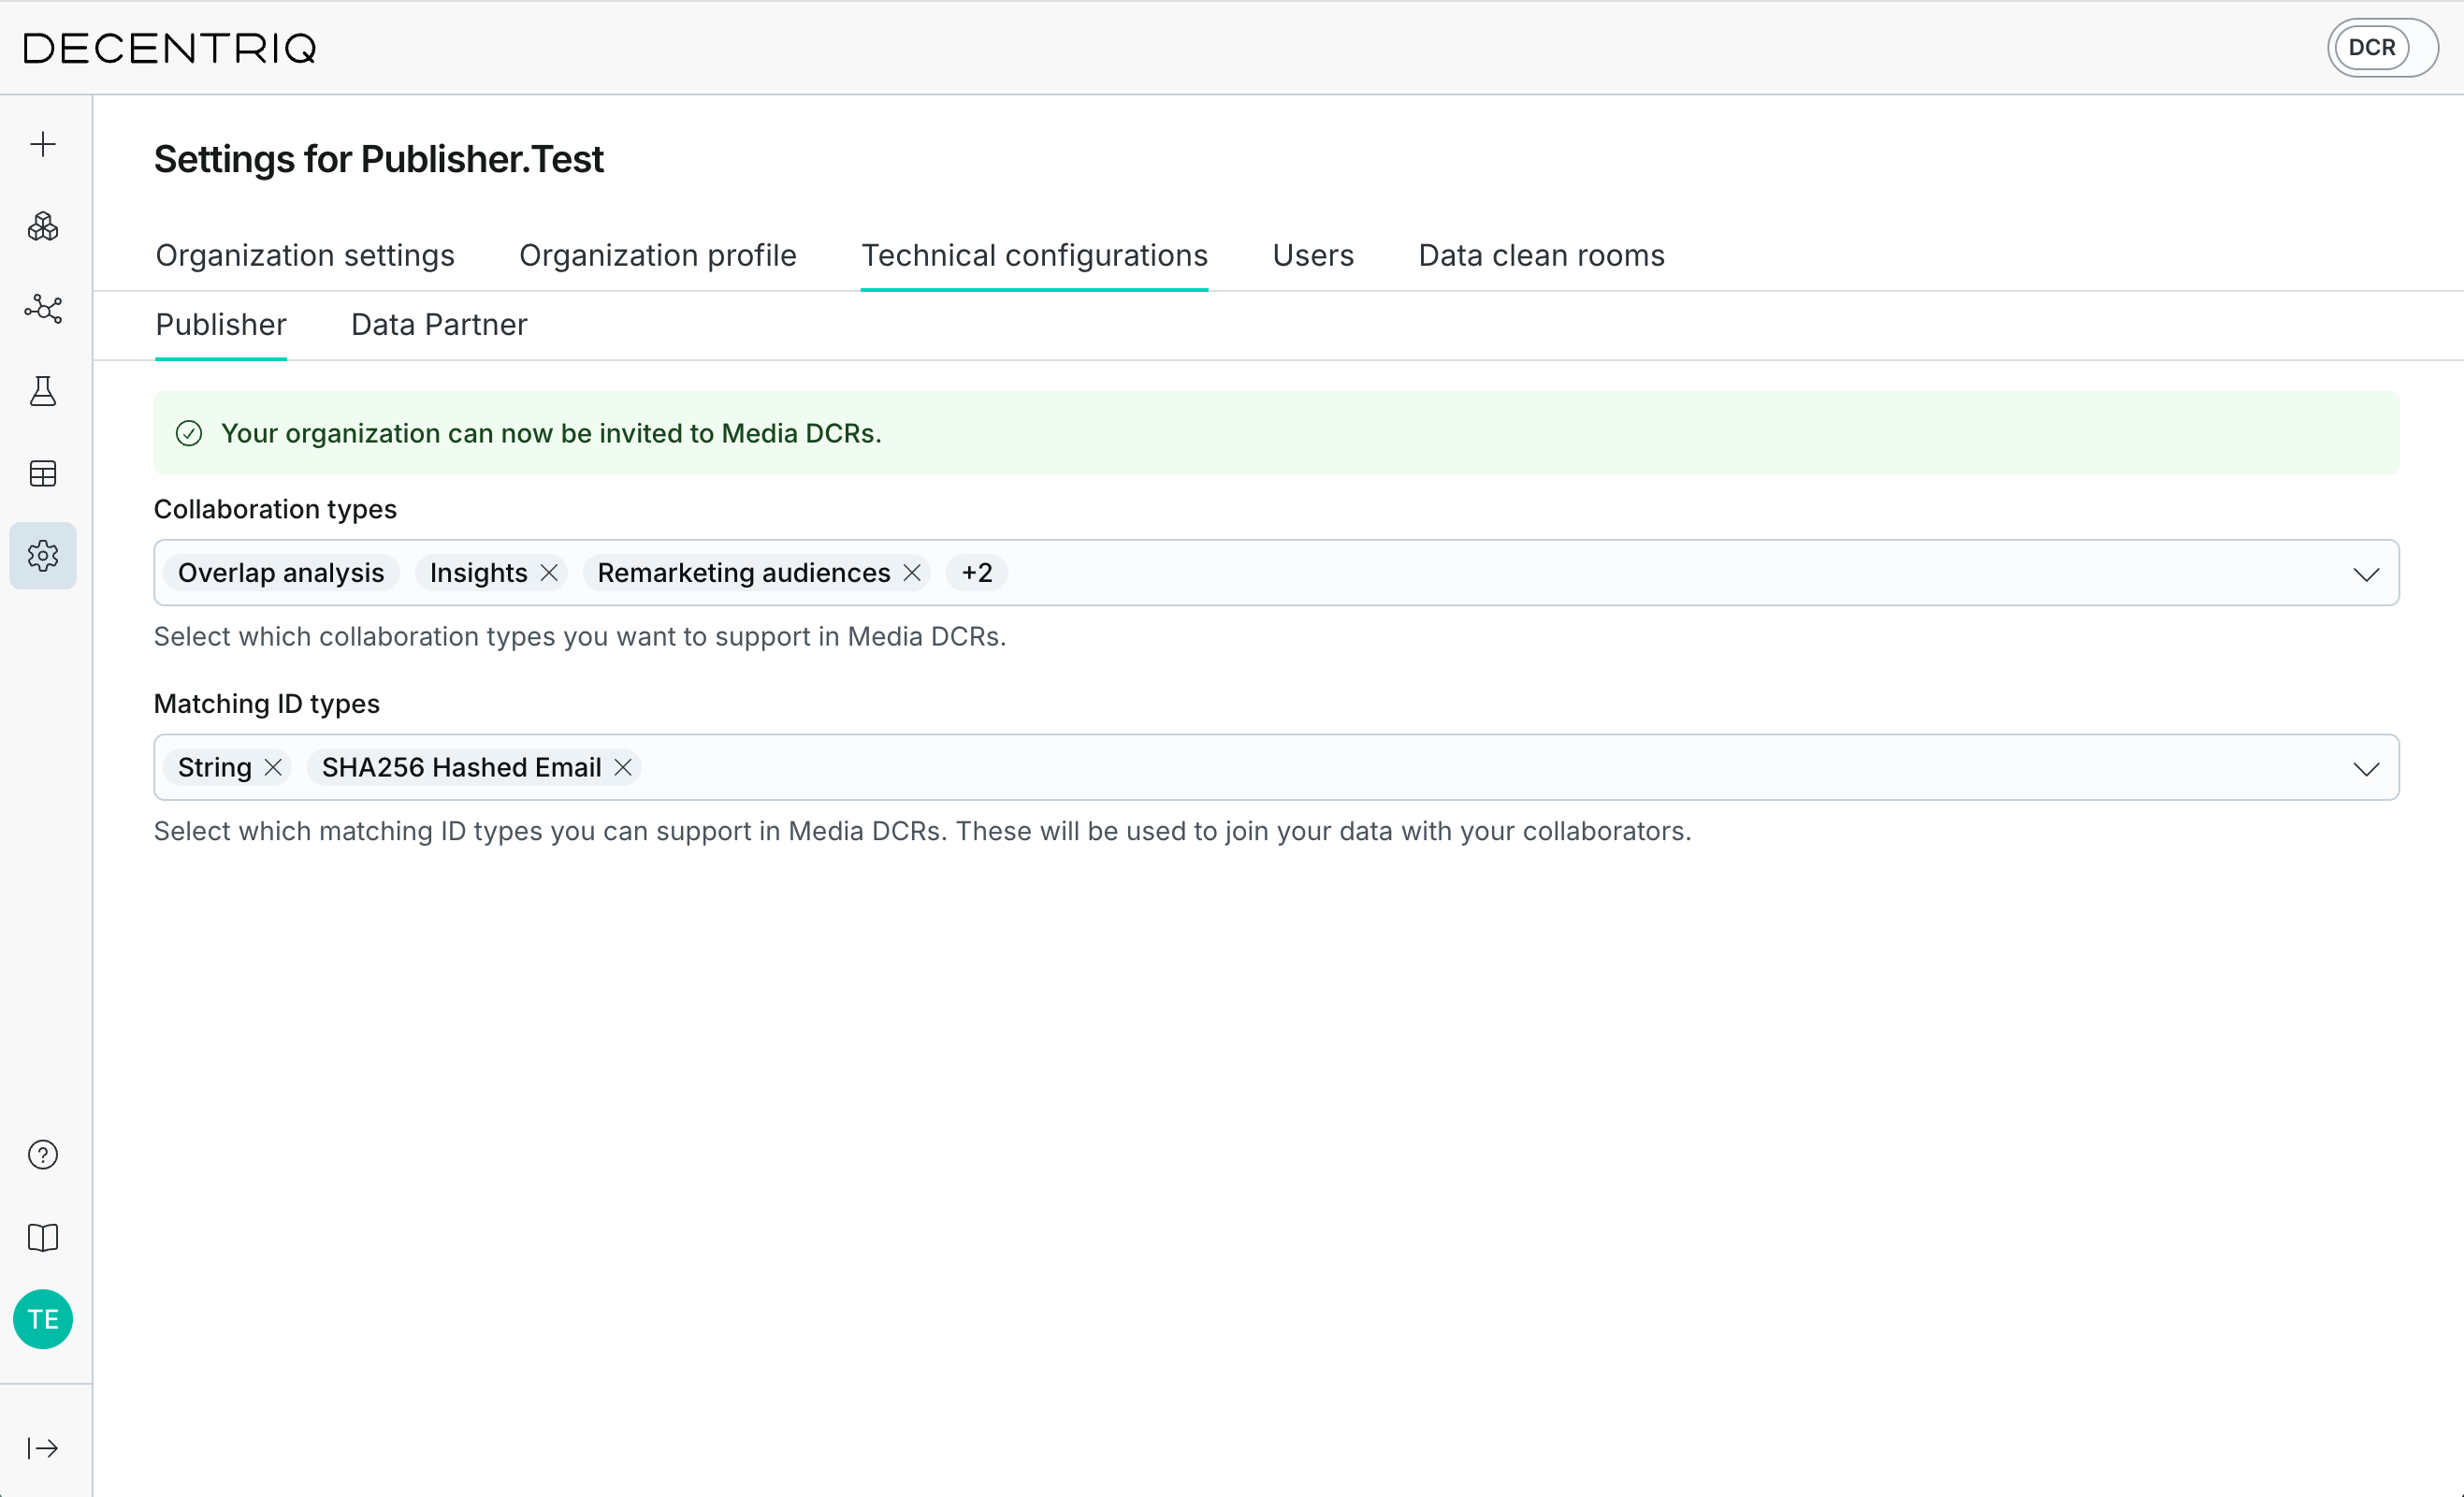Select the settings gear icon in sidebar
The width and height of the screenshot is (2464, 1497).
tap(43, 555)
